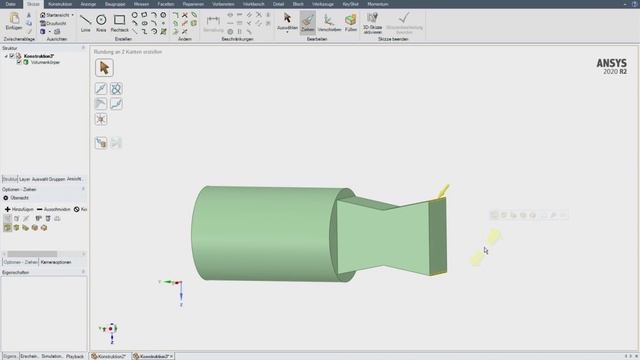
Task: Open the Blech ribbon tab
Action: [298, 4]
